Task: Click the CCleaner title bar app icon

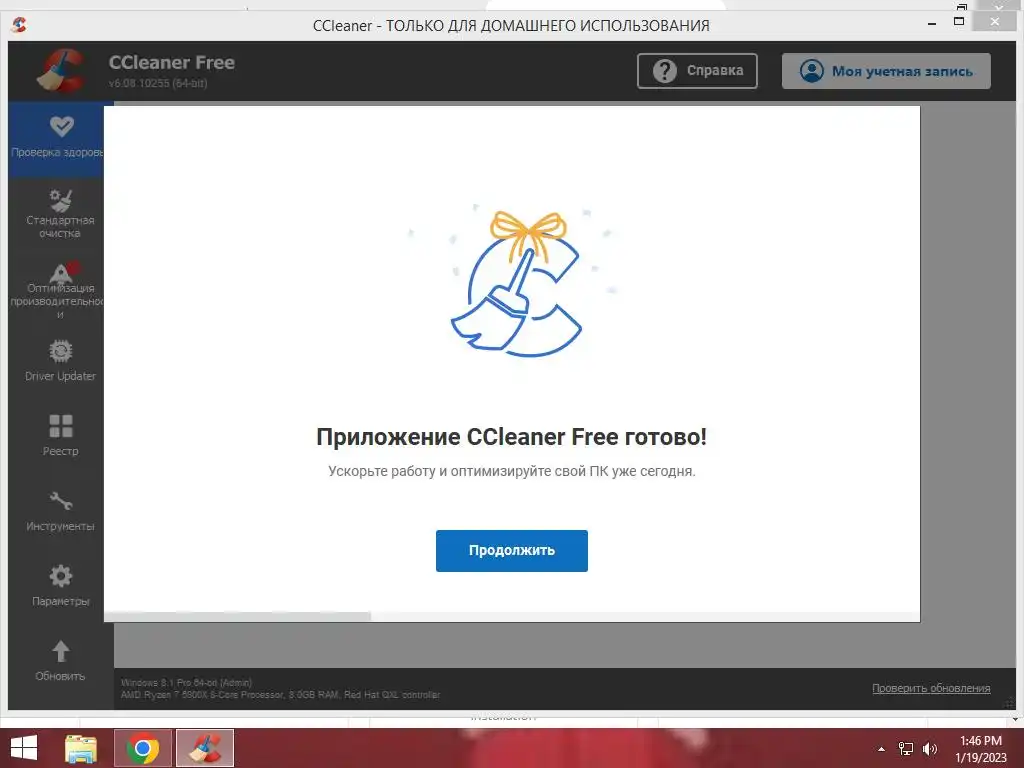Action: pyautogui.click(x=19, y=25)
